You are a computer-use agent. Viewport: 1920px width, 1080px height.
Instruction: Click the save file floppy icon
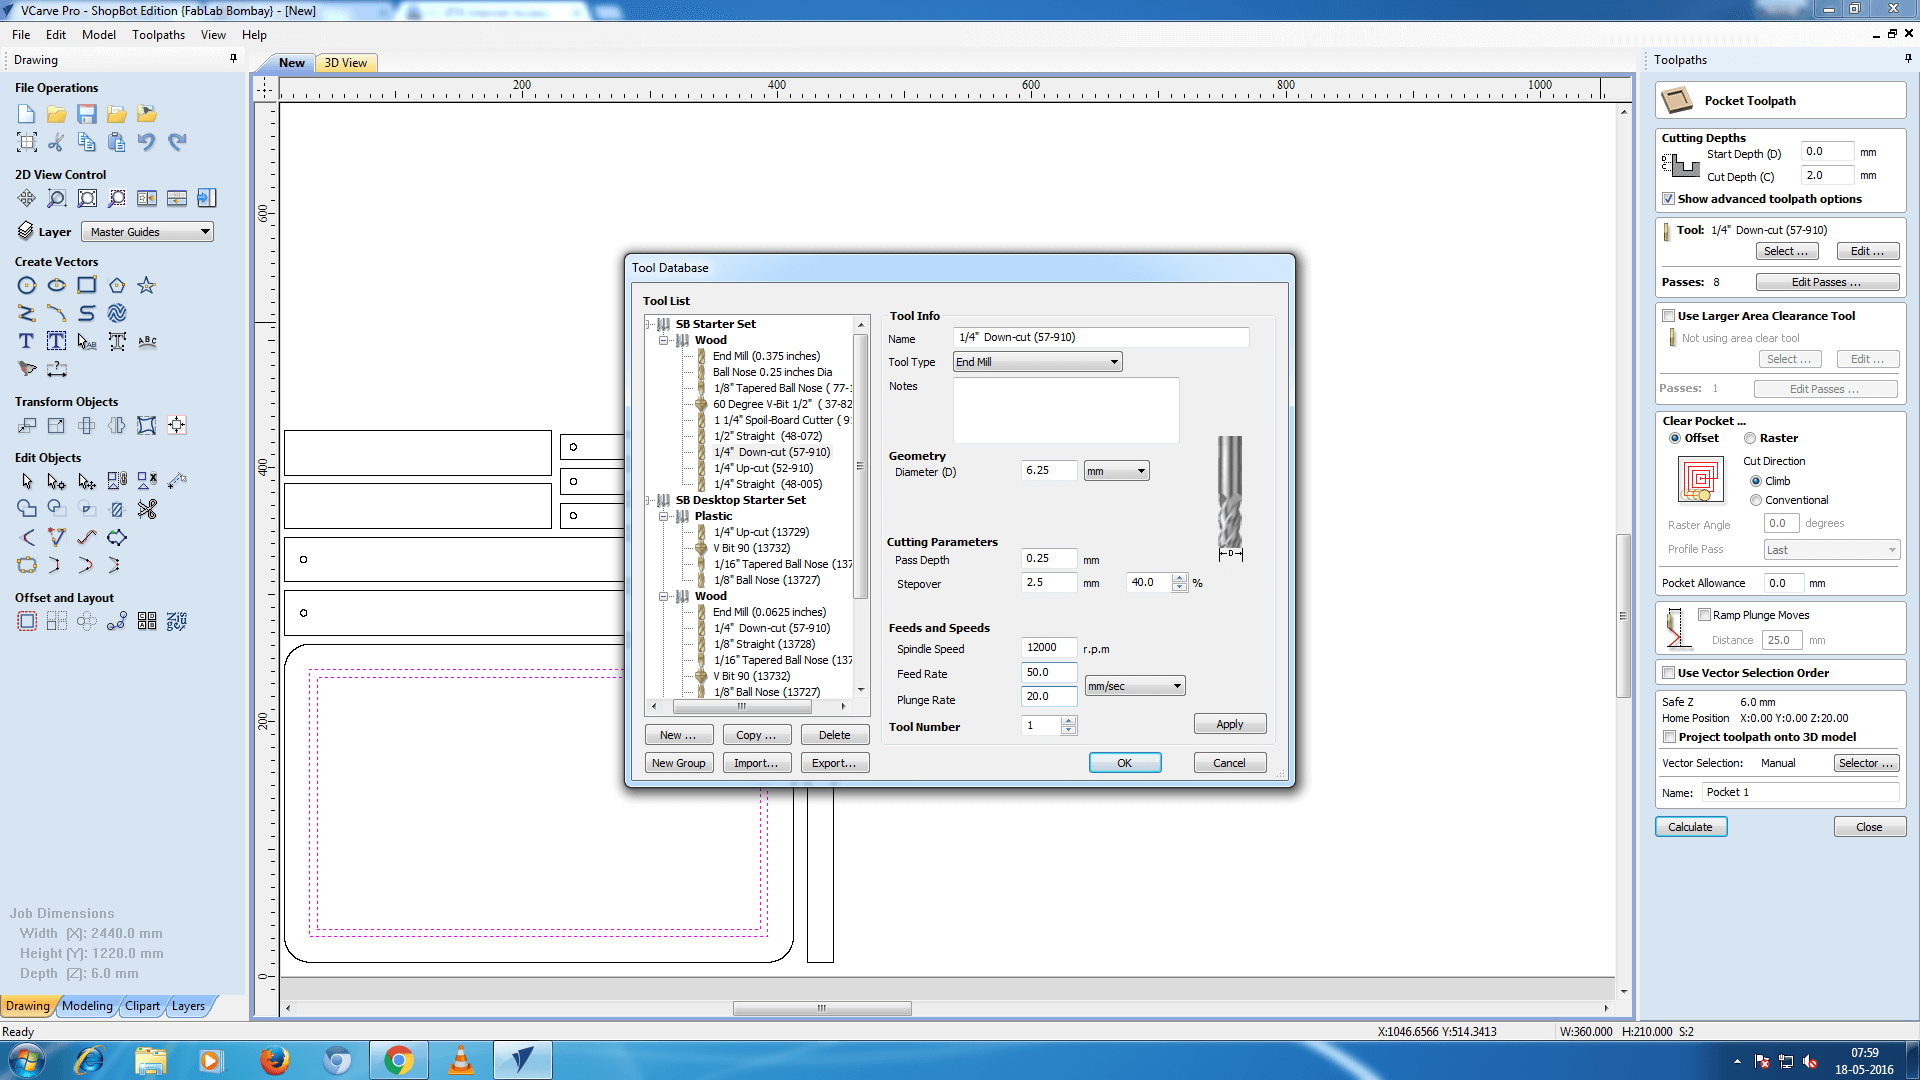[x=87, y=114]
